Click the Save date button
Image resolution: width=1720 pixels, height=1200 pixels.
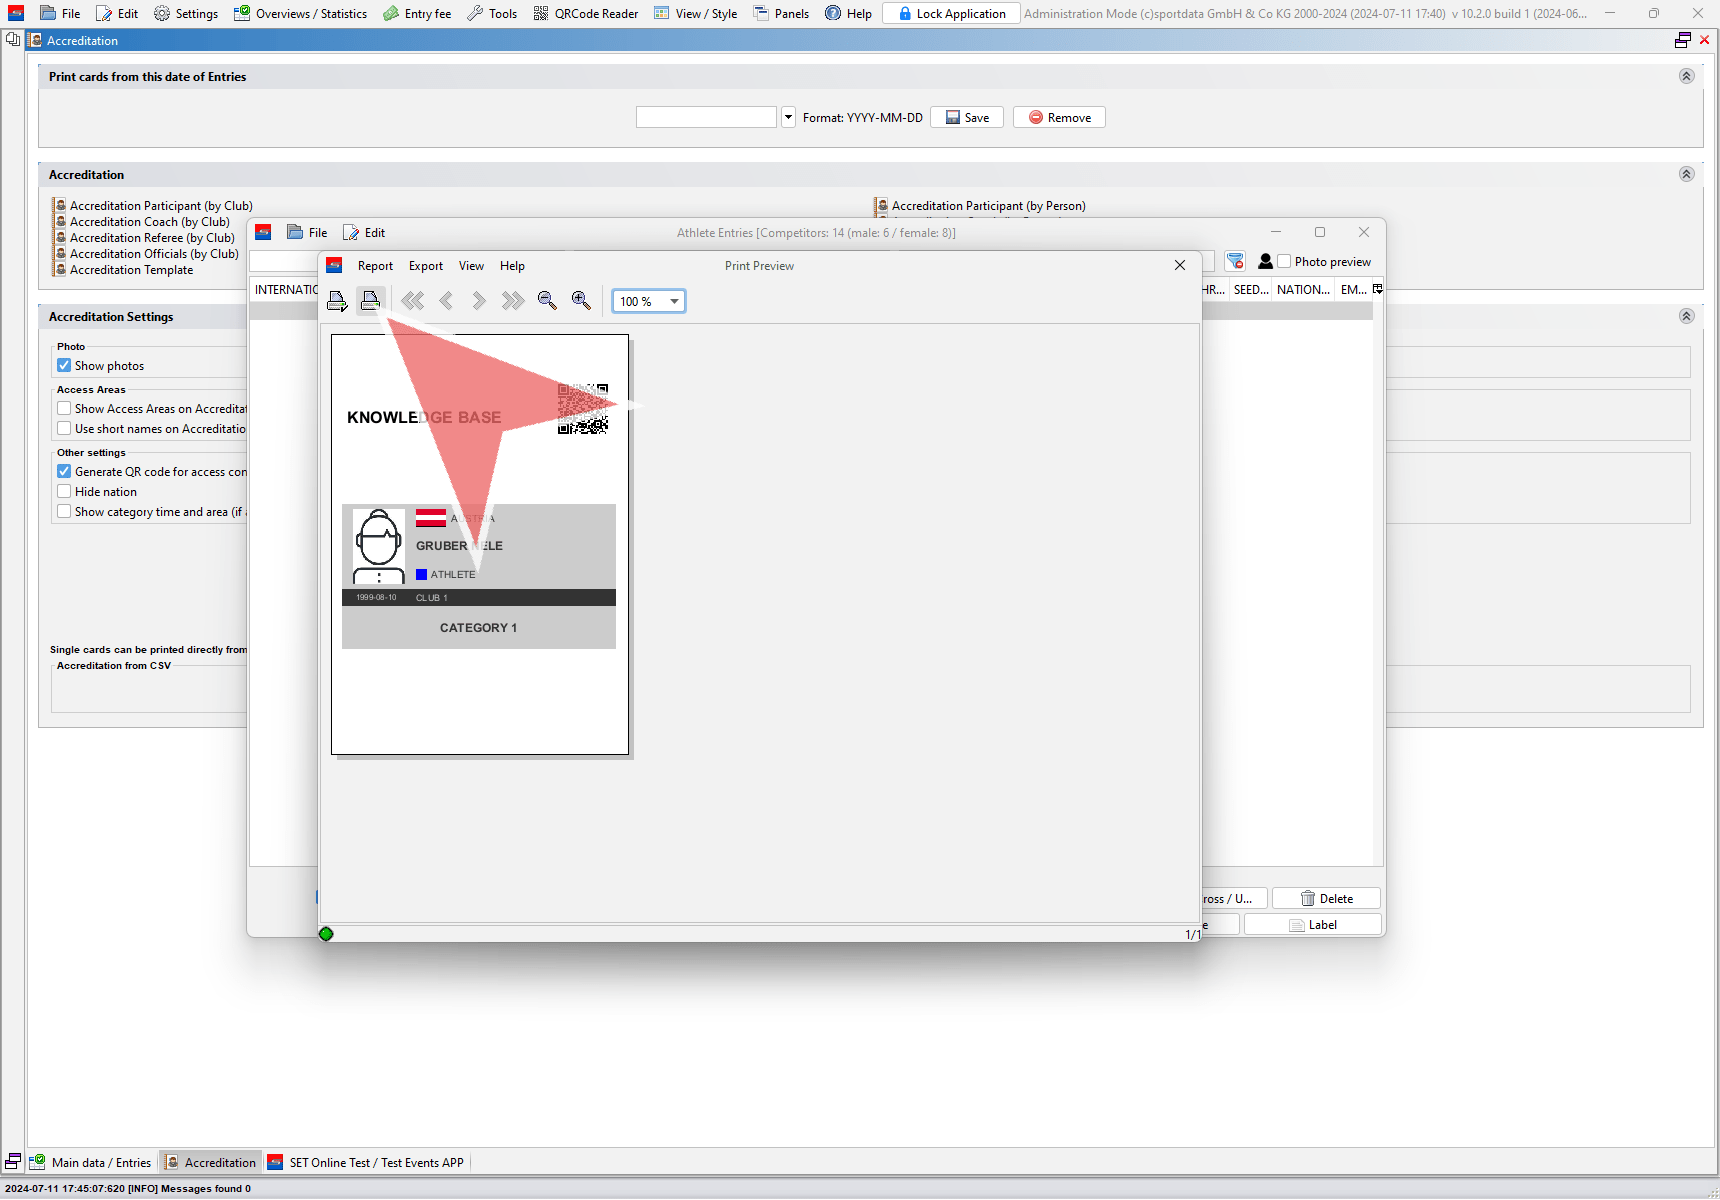[967, 118]
